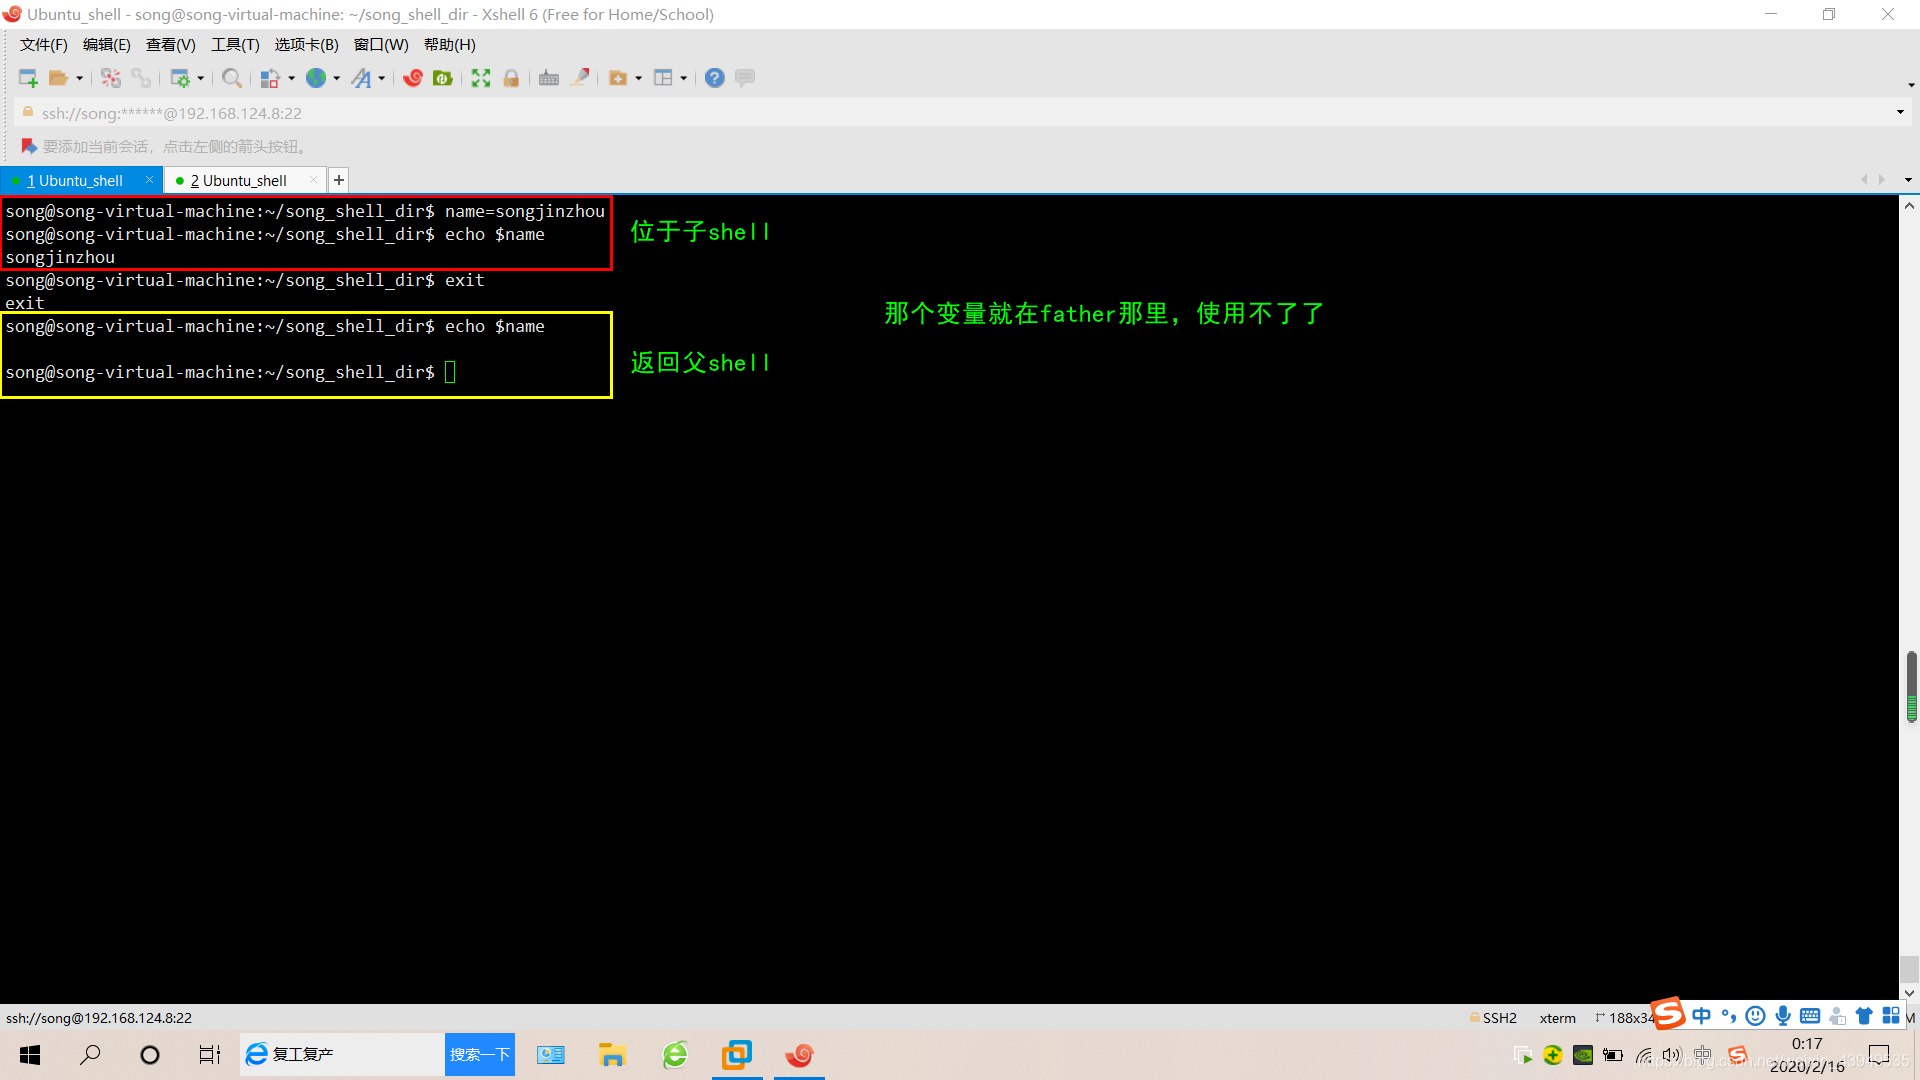Image resolution: width=1920 pixels, height=1080 pixels.
Task: Launch Xftp via red swirl icon
Action: pos(413,78)
